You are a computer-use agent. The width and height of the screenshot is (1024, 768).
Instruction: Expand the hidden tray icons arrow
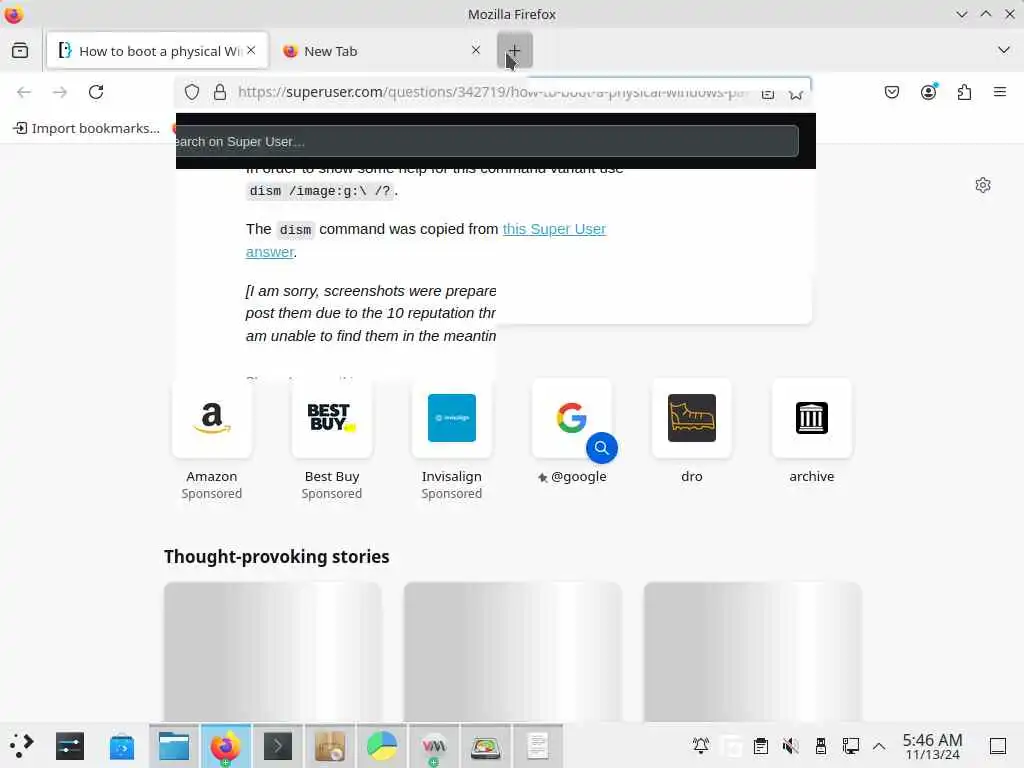[x=880, y=746]
